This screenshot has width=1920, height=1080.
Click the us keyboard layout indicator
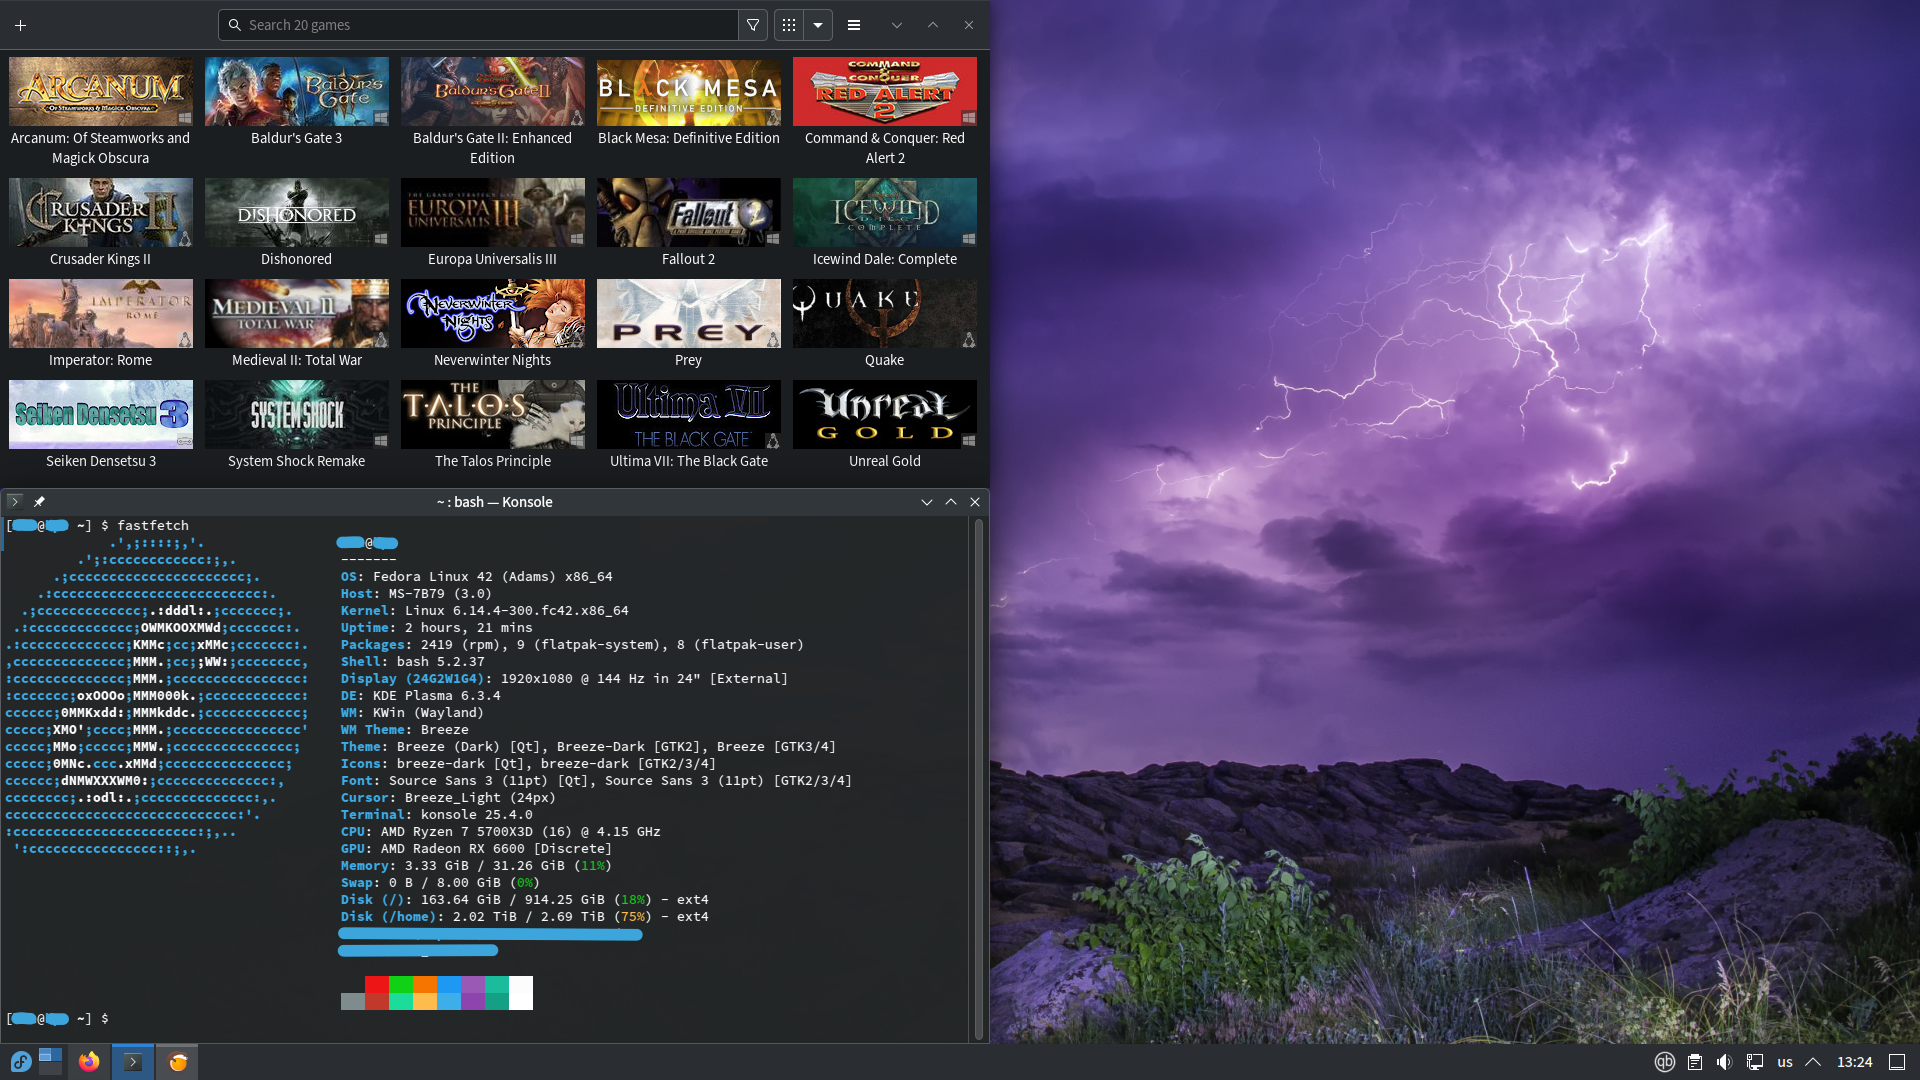(1785, 1062)
